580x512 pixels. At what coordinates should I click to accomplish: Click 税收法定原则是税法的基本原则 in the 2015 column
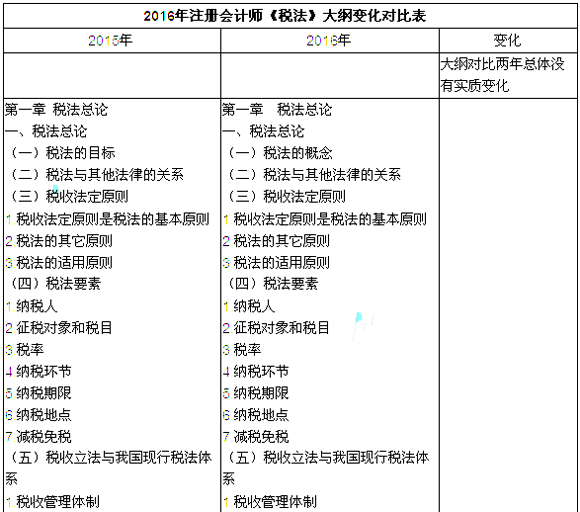click(112, 219)
